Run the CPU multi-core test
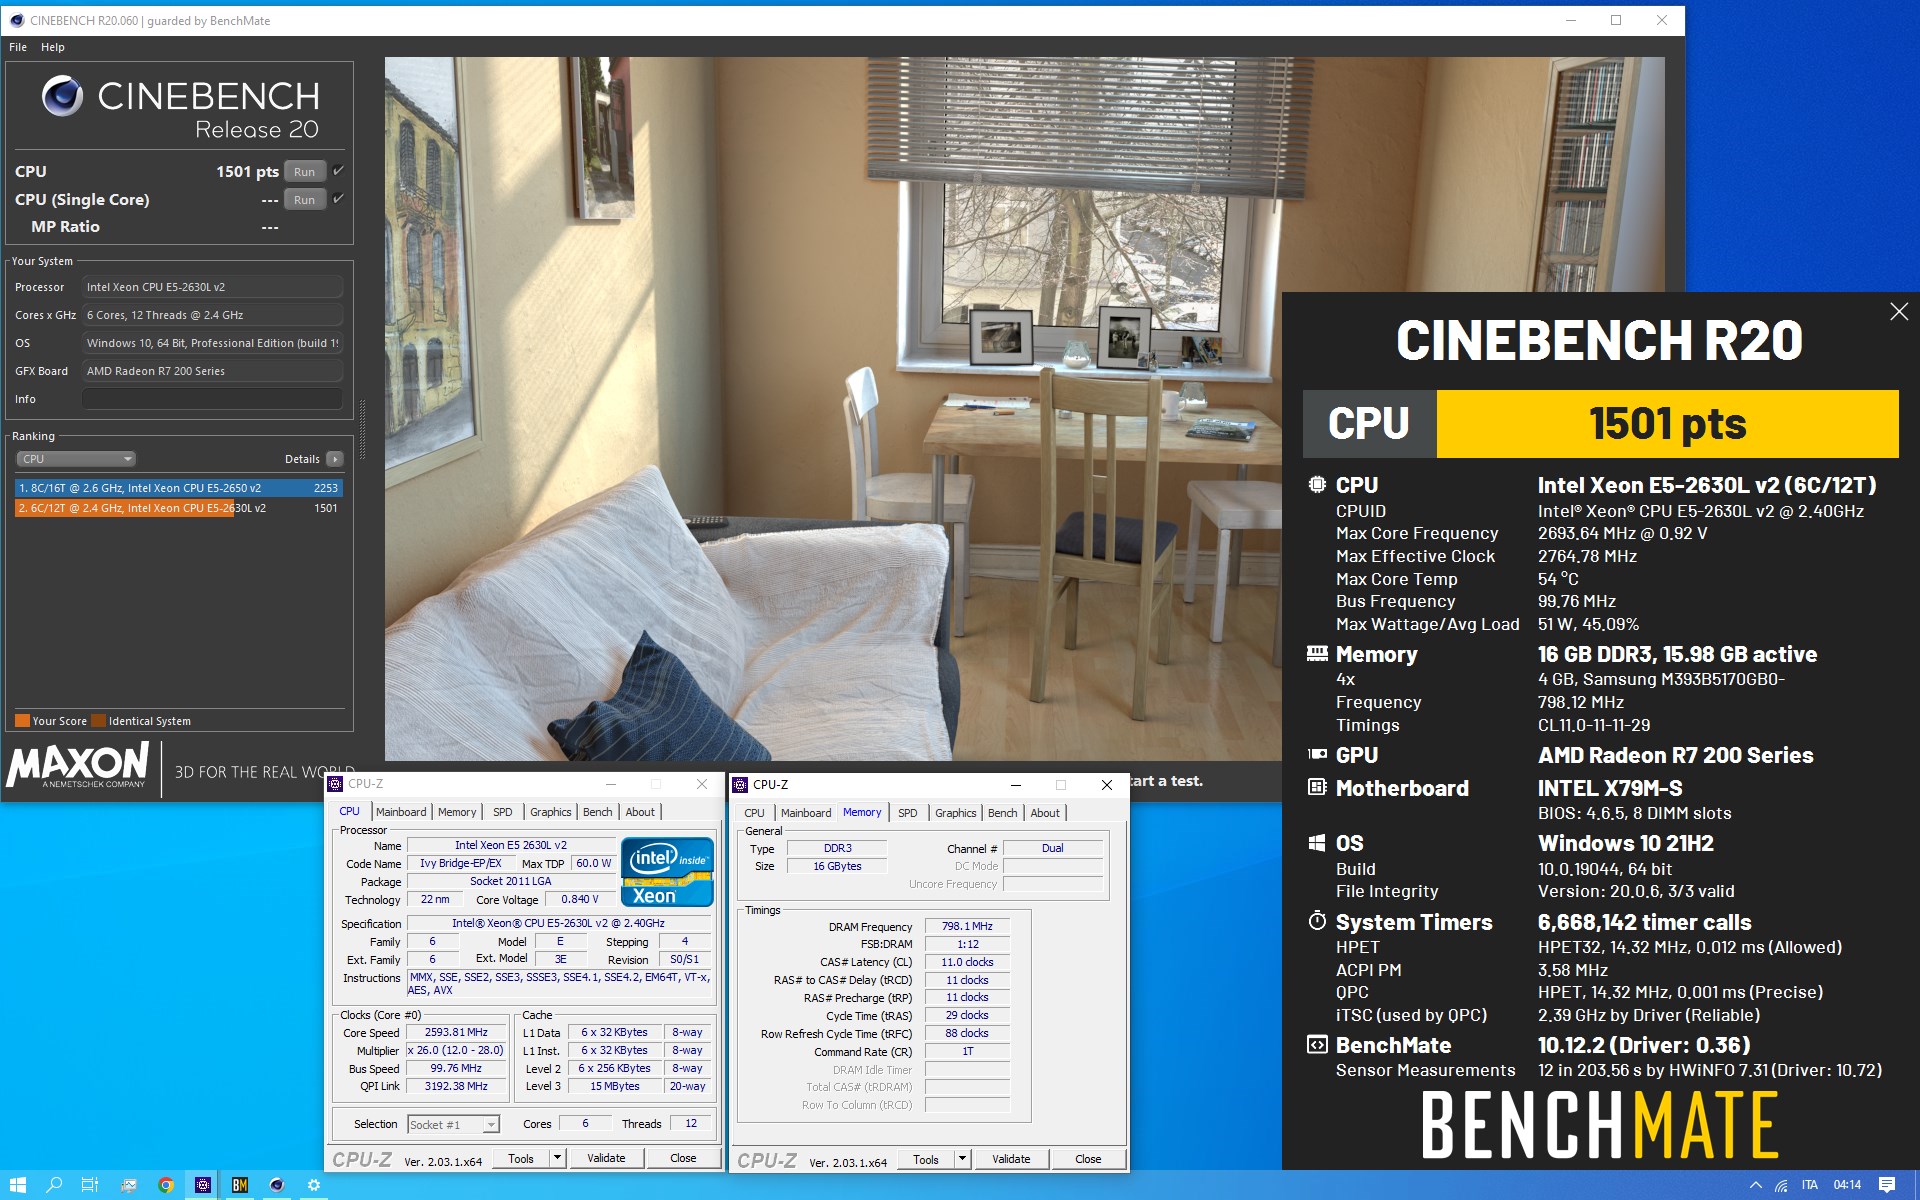The image size is (1920, 1200). point(304,172)
